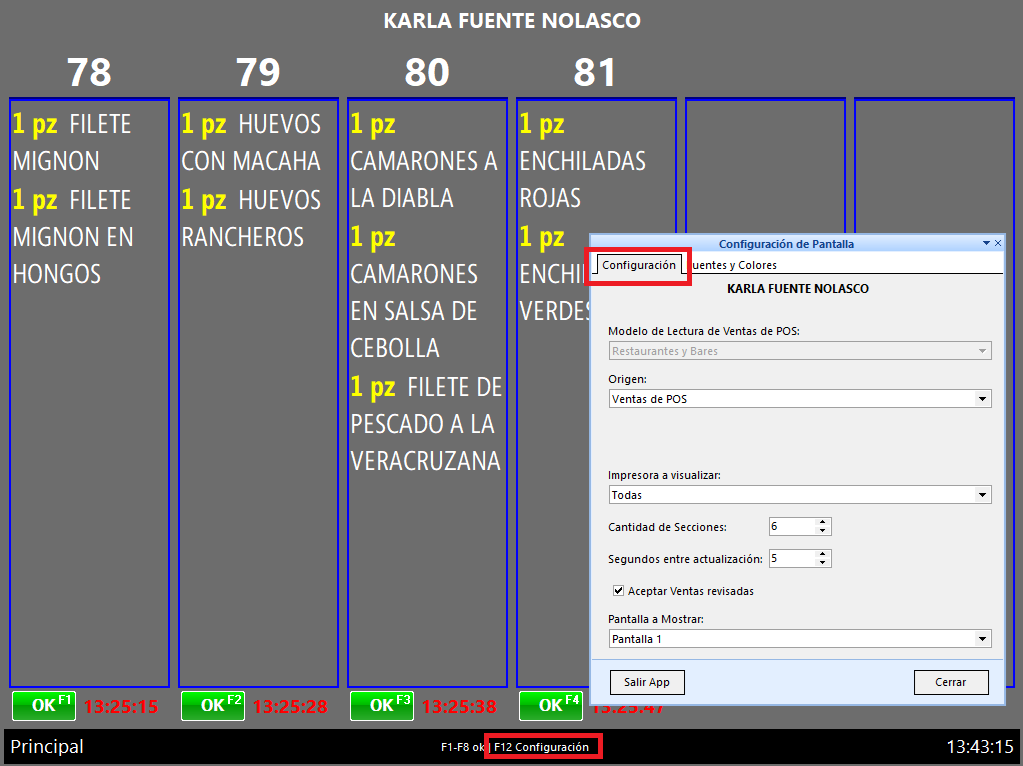This screenshot has height=766, width=1023.
Task: Click the green OK F1 button under ticket 78
Action: pos(43,705)
